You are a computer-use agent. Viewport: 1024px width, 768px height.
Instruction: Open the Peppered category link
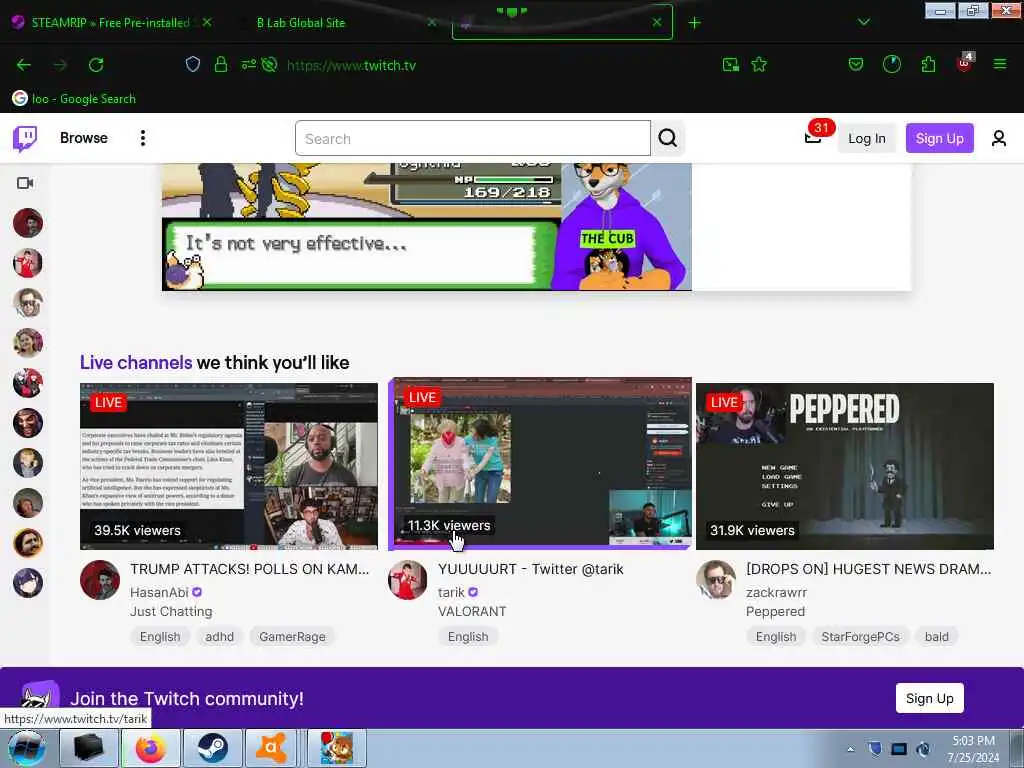pyautogui.click(x=775, y=611)
